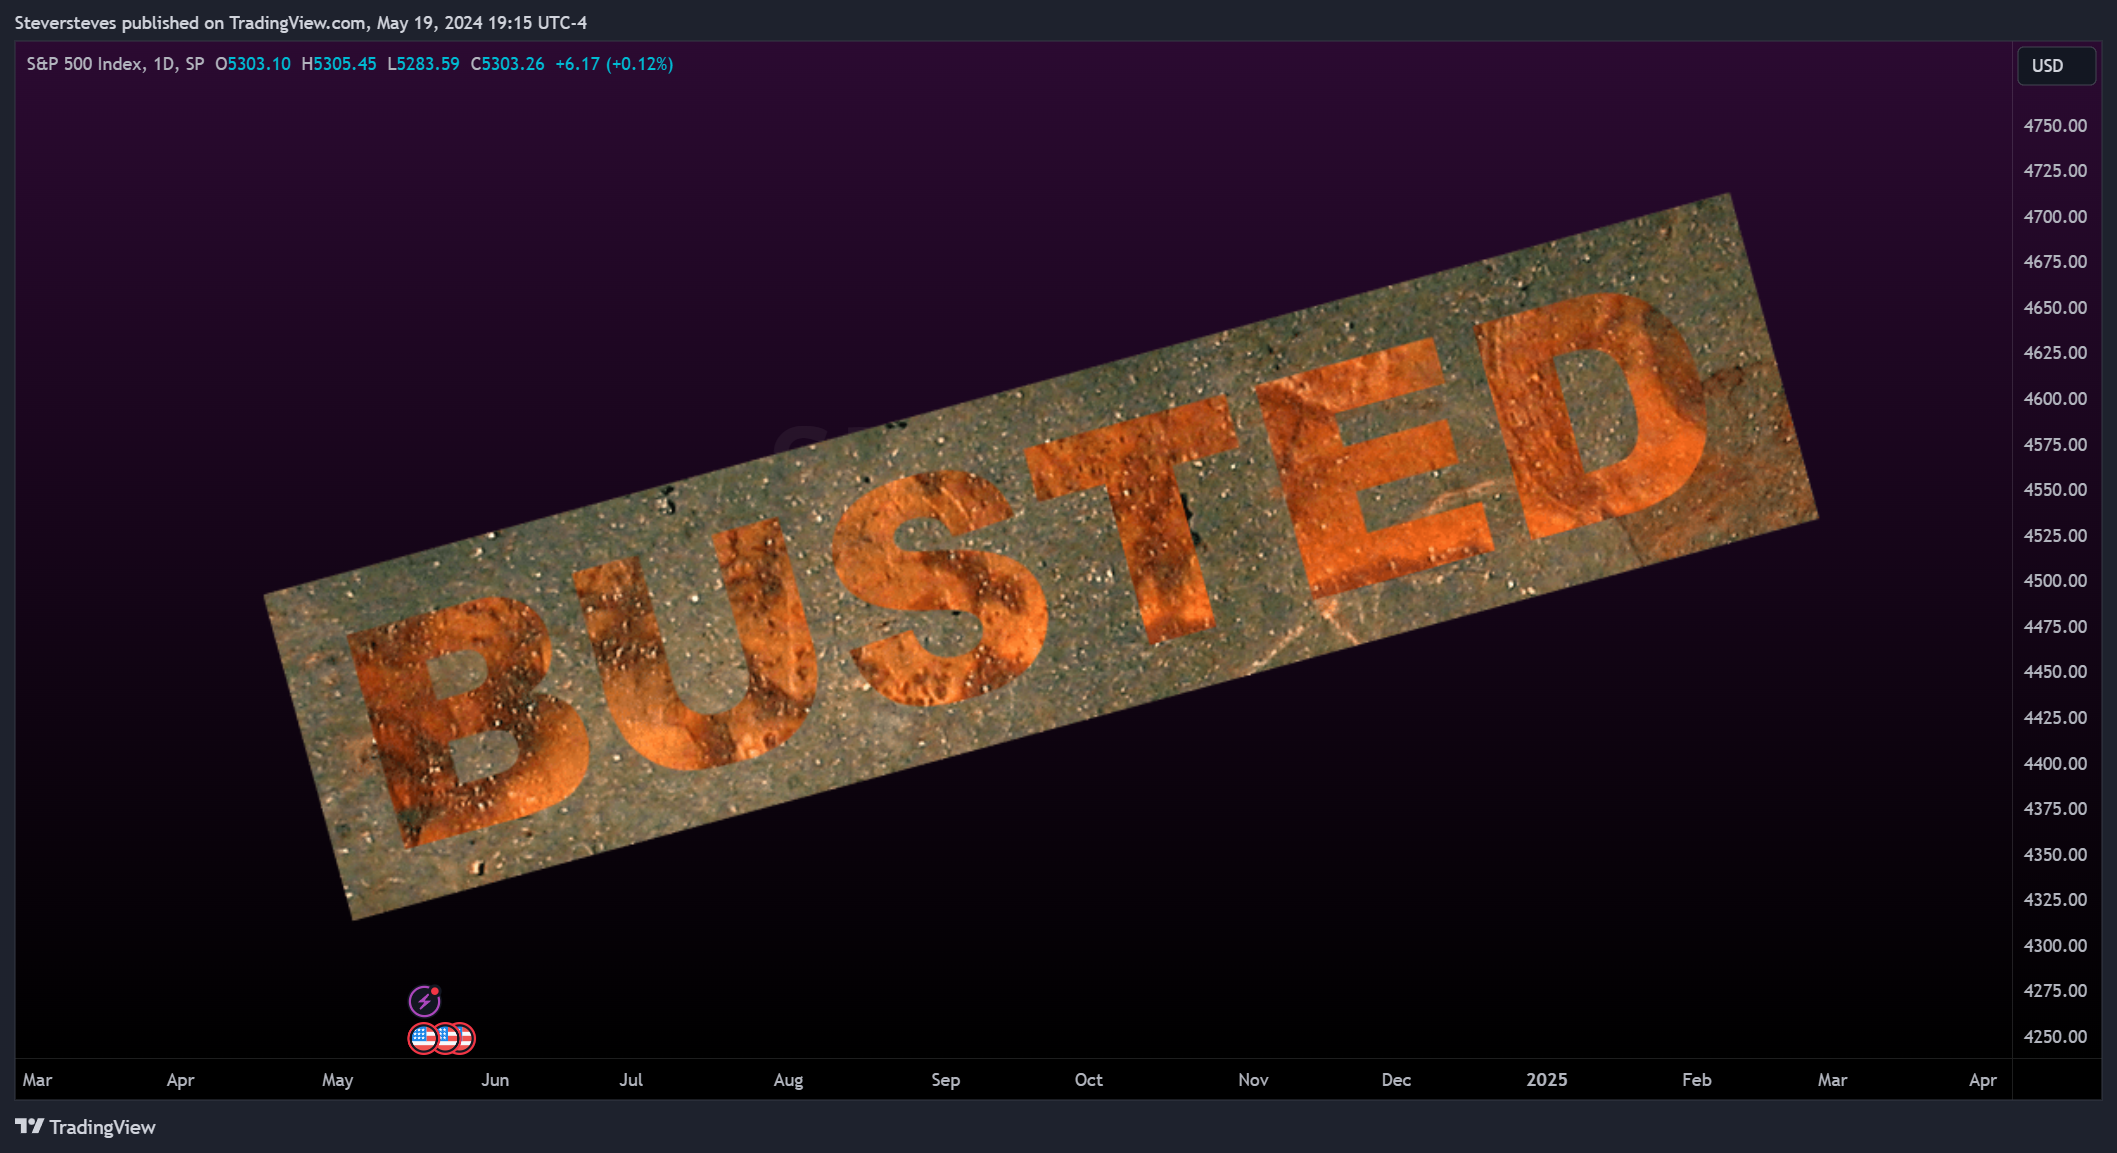Click the 4625.00 price axis label
2117x1153 pixels.
click(2055, 353)
